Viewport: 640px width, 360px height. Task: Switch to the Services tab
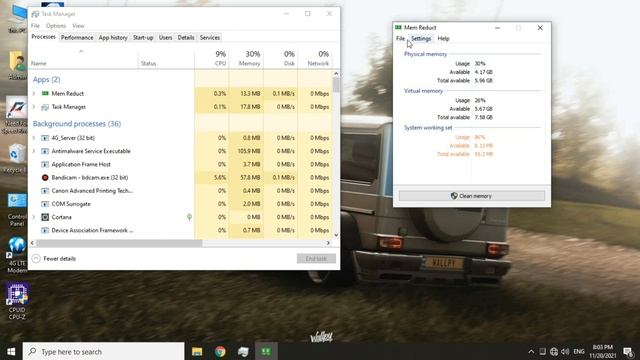coord(210,38)
